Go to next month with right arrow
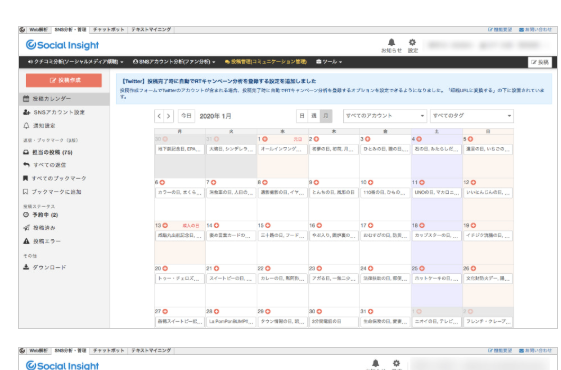 pyautogui.click(x=169, y=116)
